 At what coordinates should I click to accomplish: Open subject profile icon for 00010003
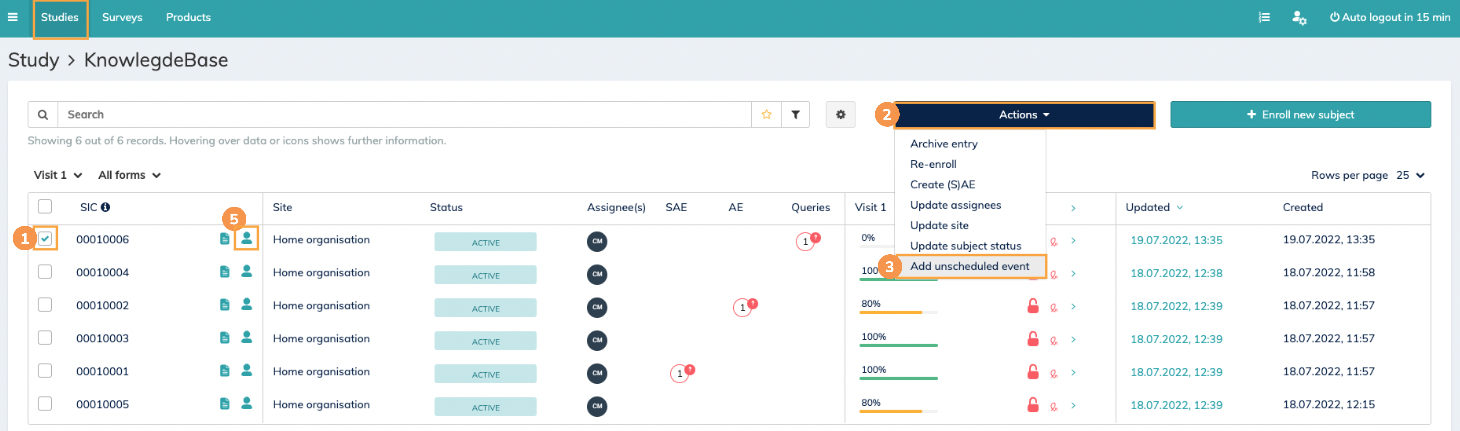coord(246,338)
